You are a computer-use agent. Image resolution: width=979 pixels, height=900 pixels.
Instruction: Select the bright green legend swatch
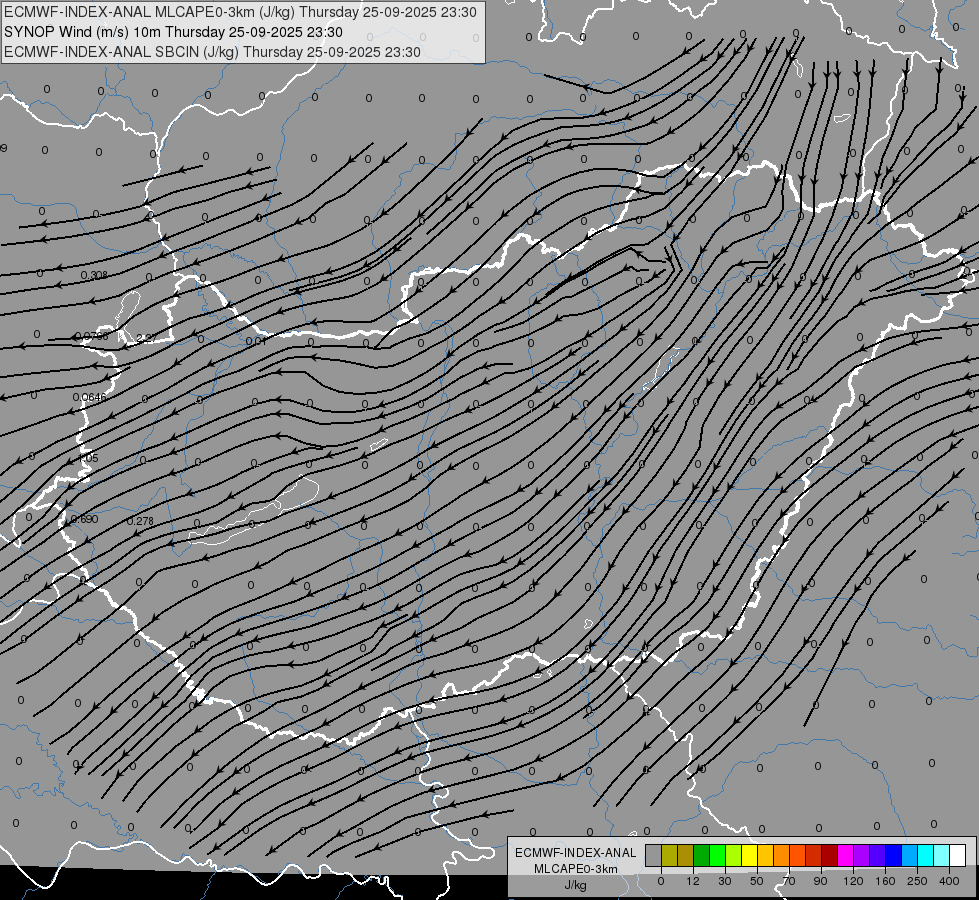pyautogui.click(x=718, y=855)
